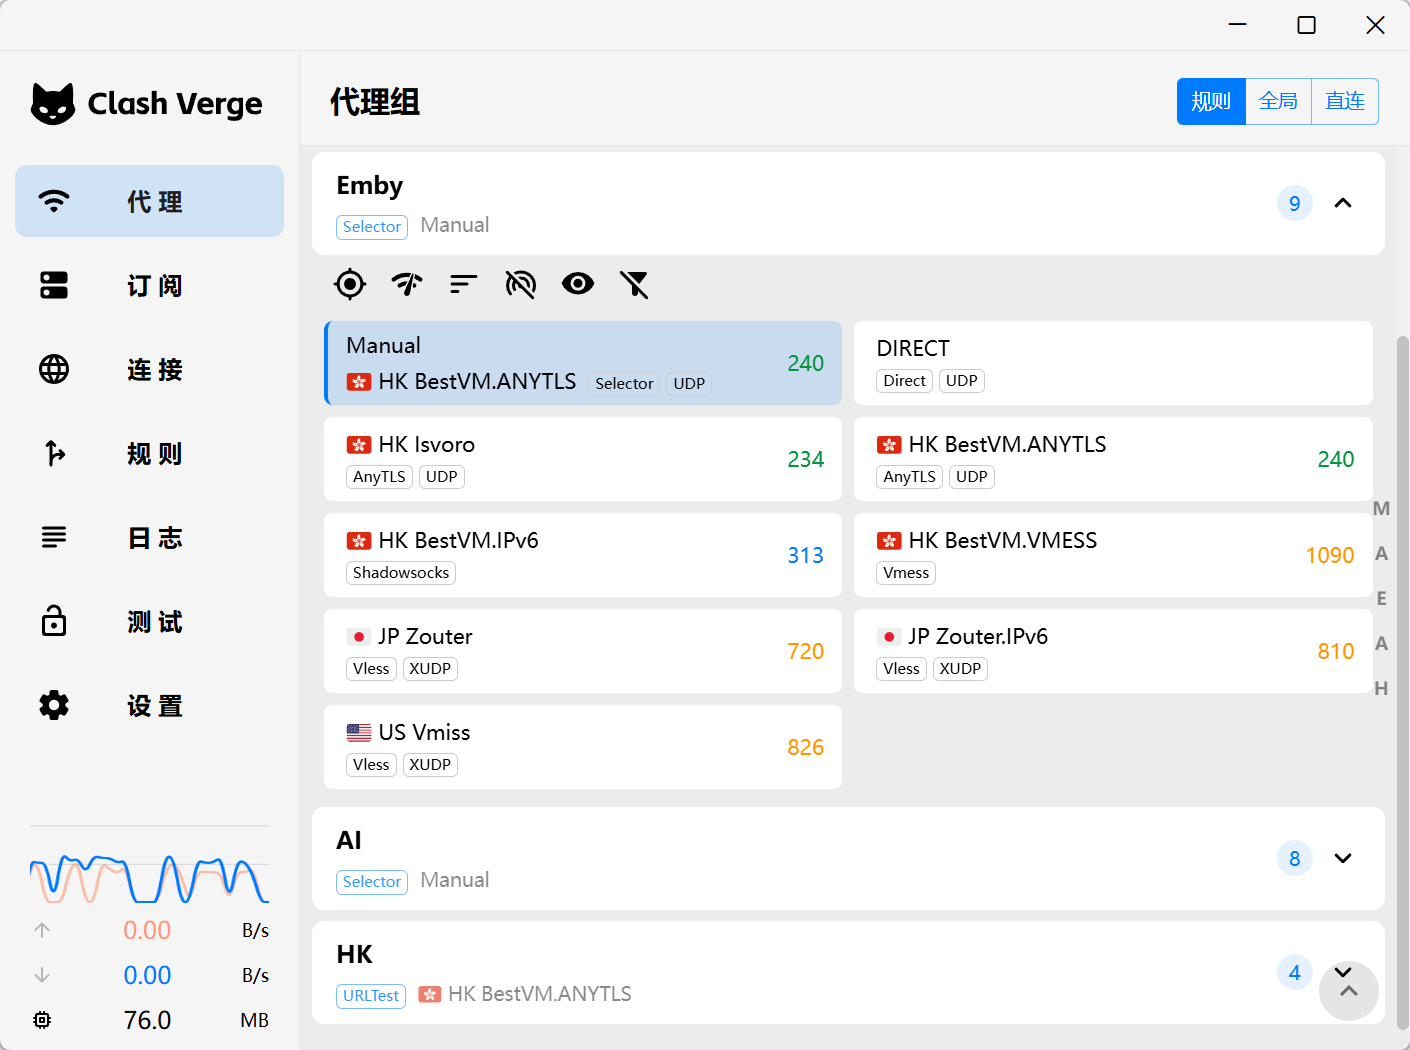Toggle the eye proxy detail display icon

click(578, 285)
